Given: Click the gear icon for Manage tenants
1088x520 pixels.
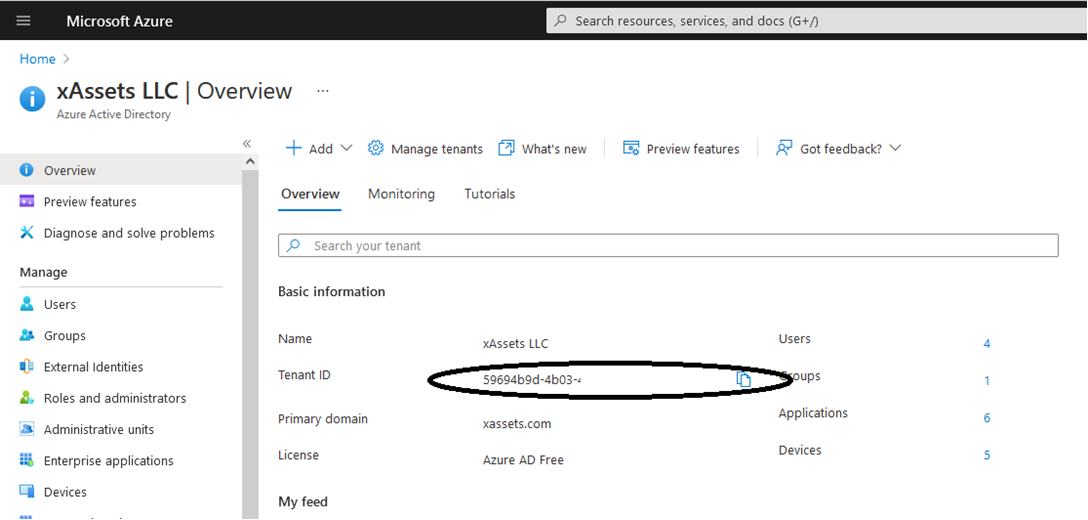Looking at the screenshot, I should tap(375, 148).
